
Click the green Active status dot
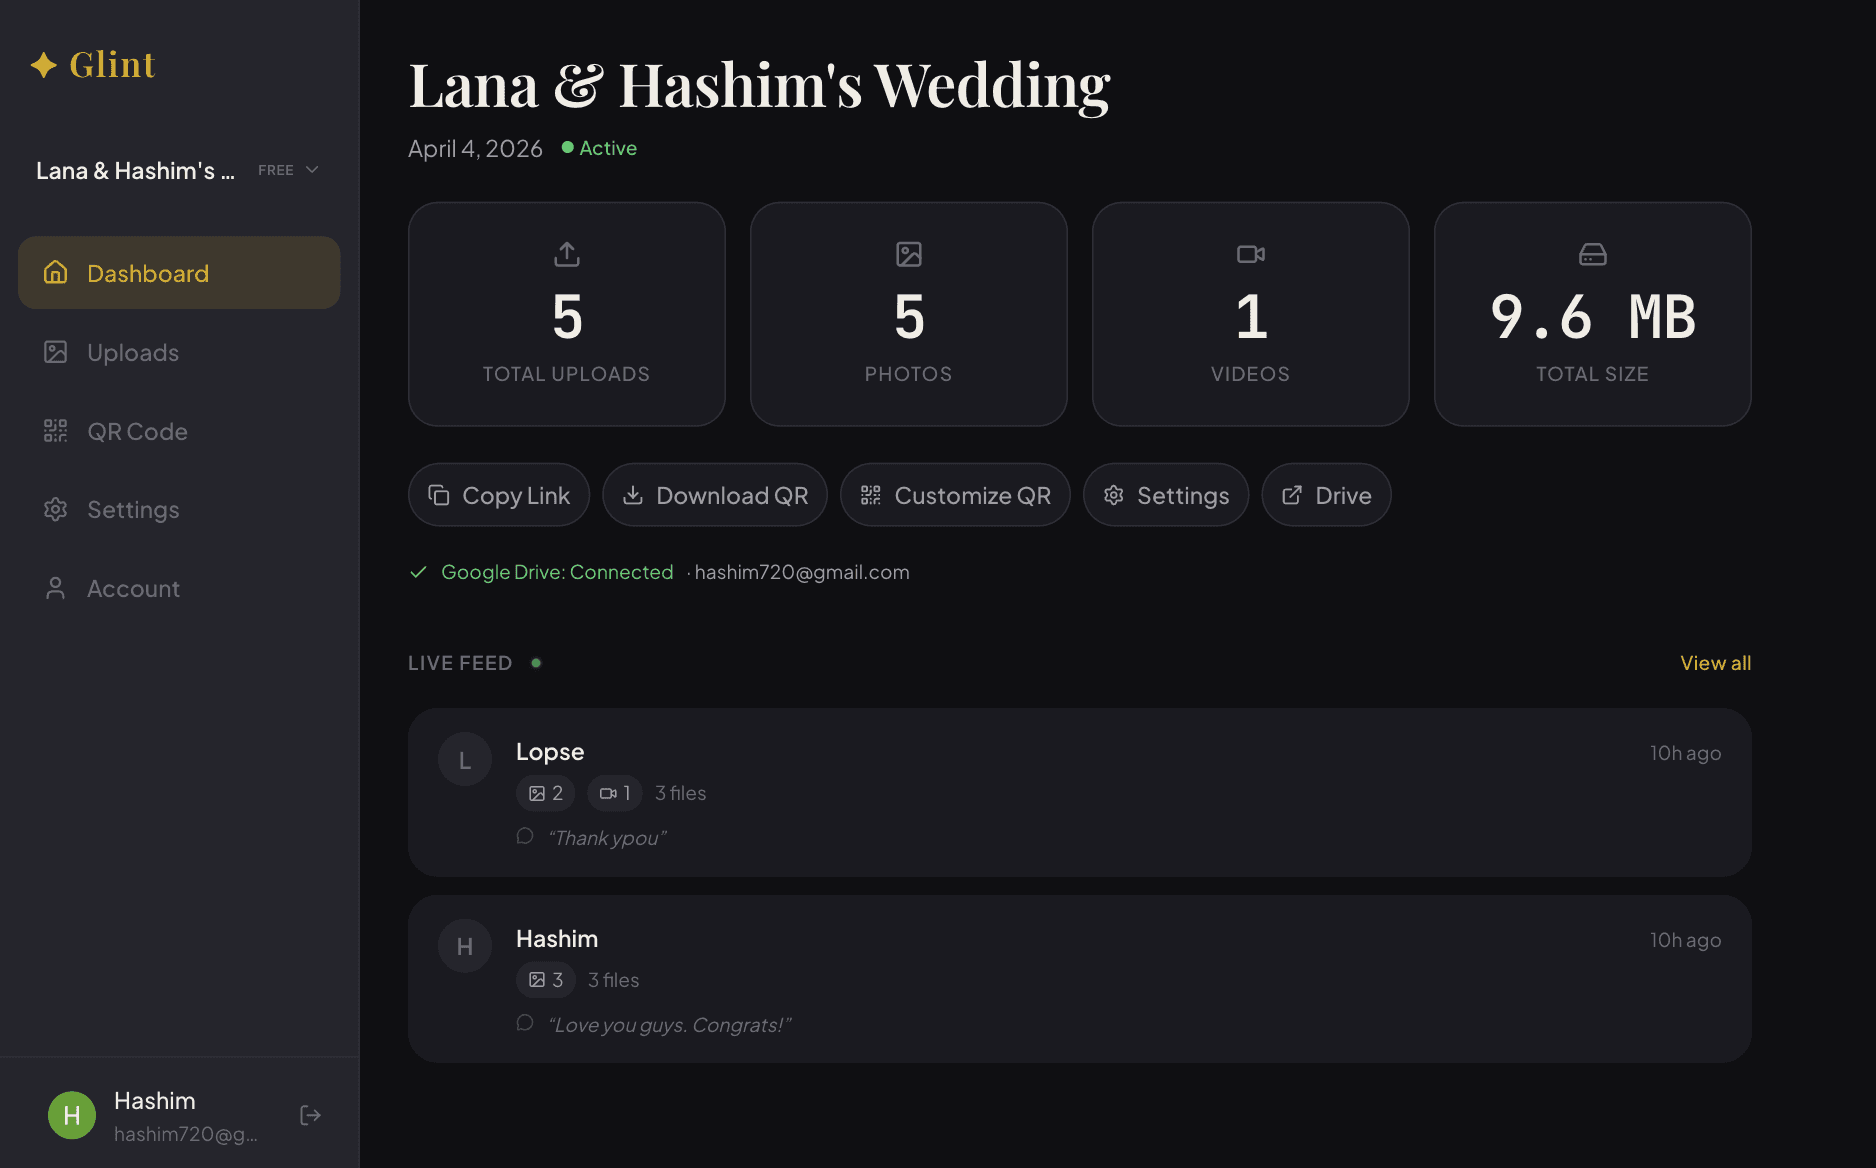pos(567,147)
